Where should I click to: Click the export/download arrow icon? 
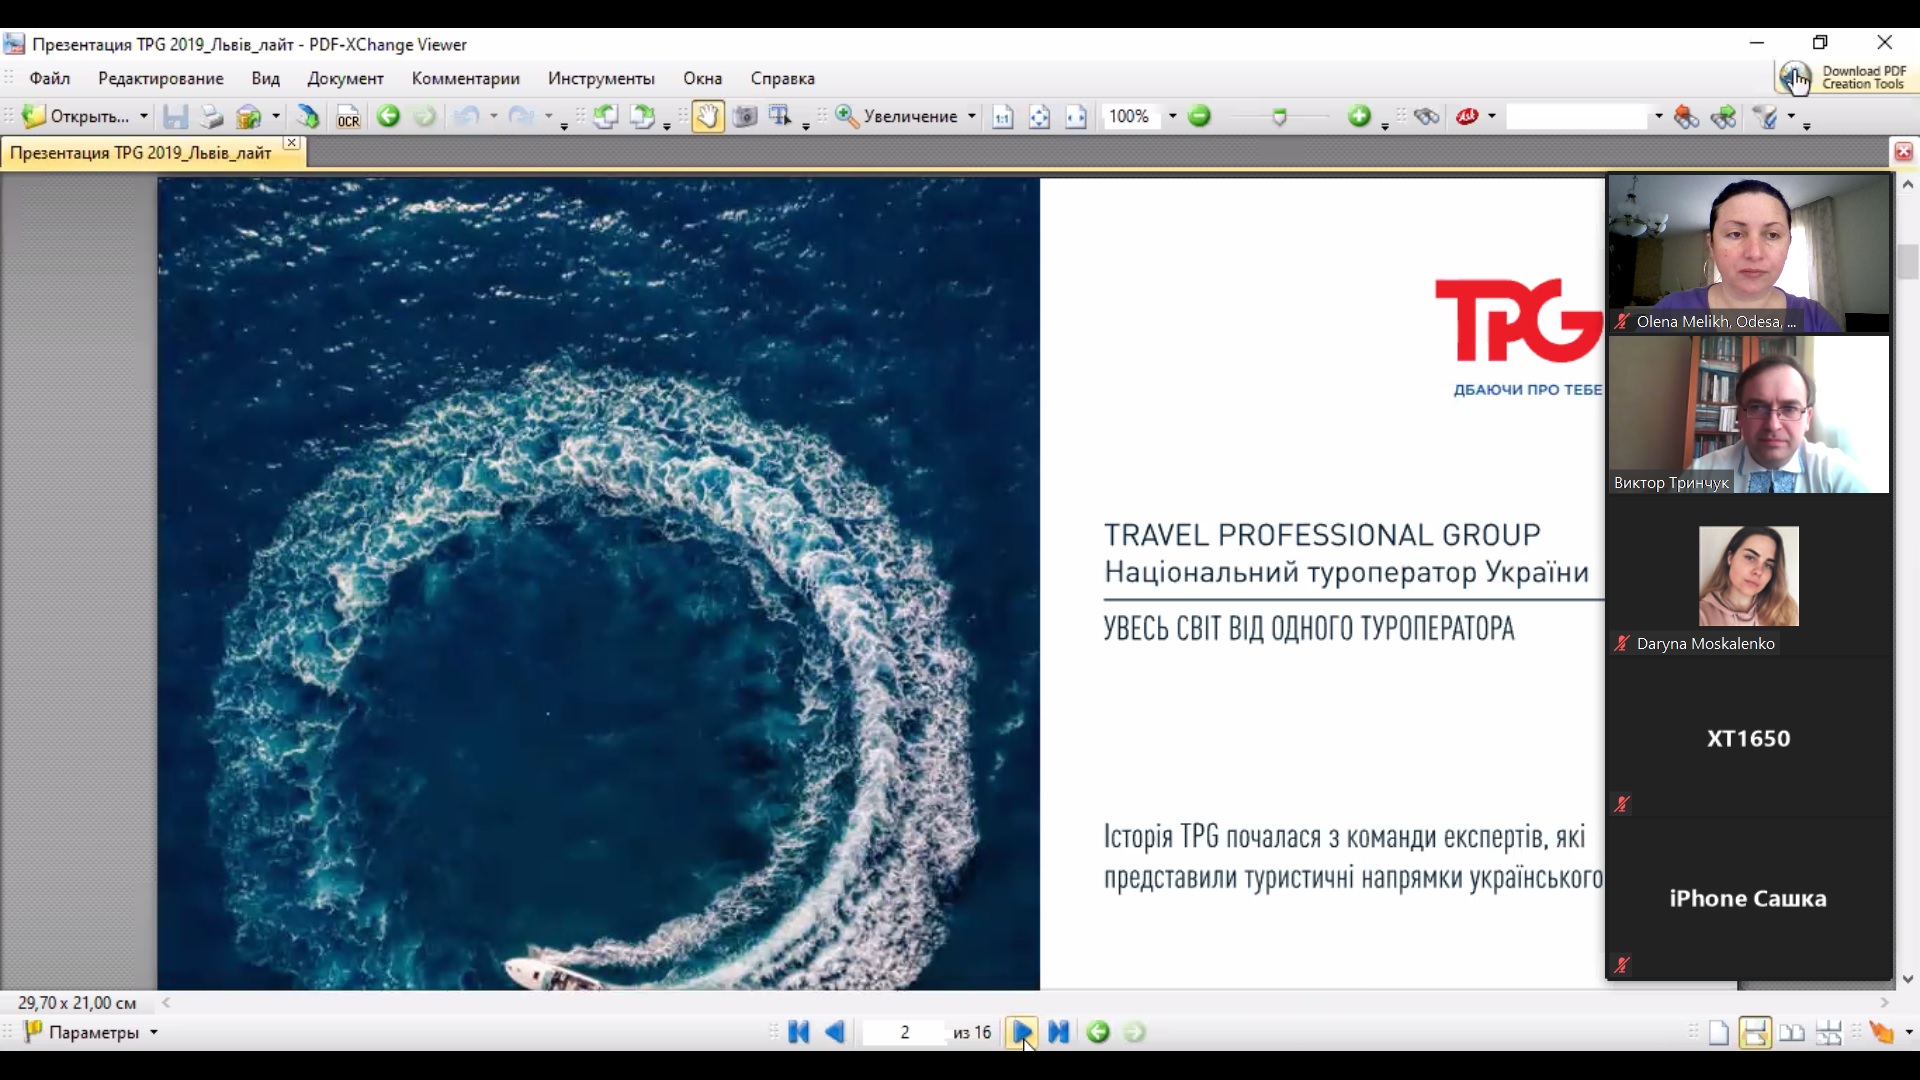tap(308, 116)
